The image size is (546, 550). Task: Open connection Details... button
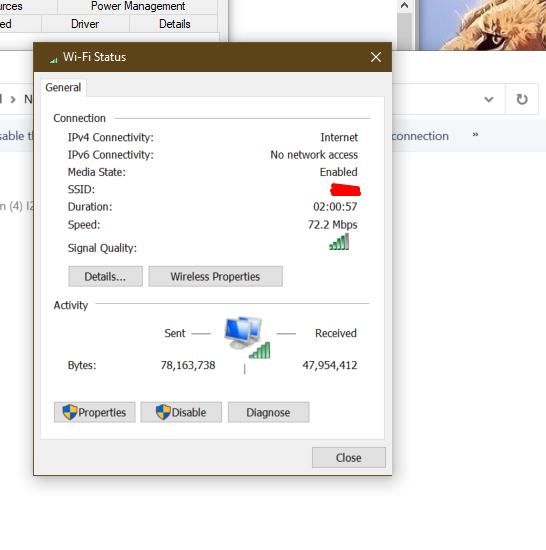[x=105, y=276]
